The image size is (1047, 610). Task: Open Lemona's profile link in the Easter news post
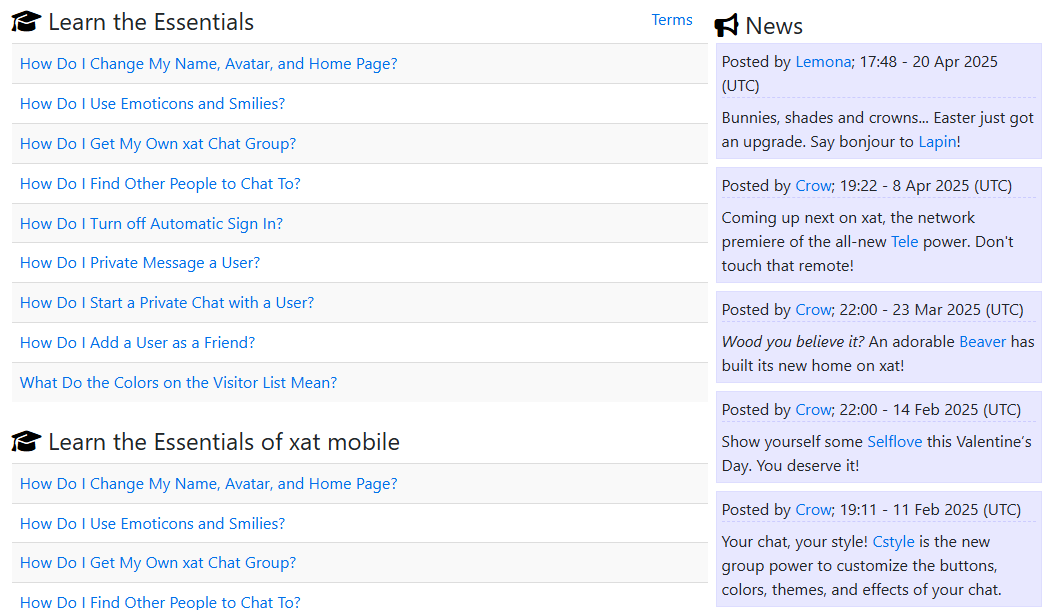[822, 61]
